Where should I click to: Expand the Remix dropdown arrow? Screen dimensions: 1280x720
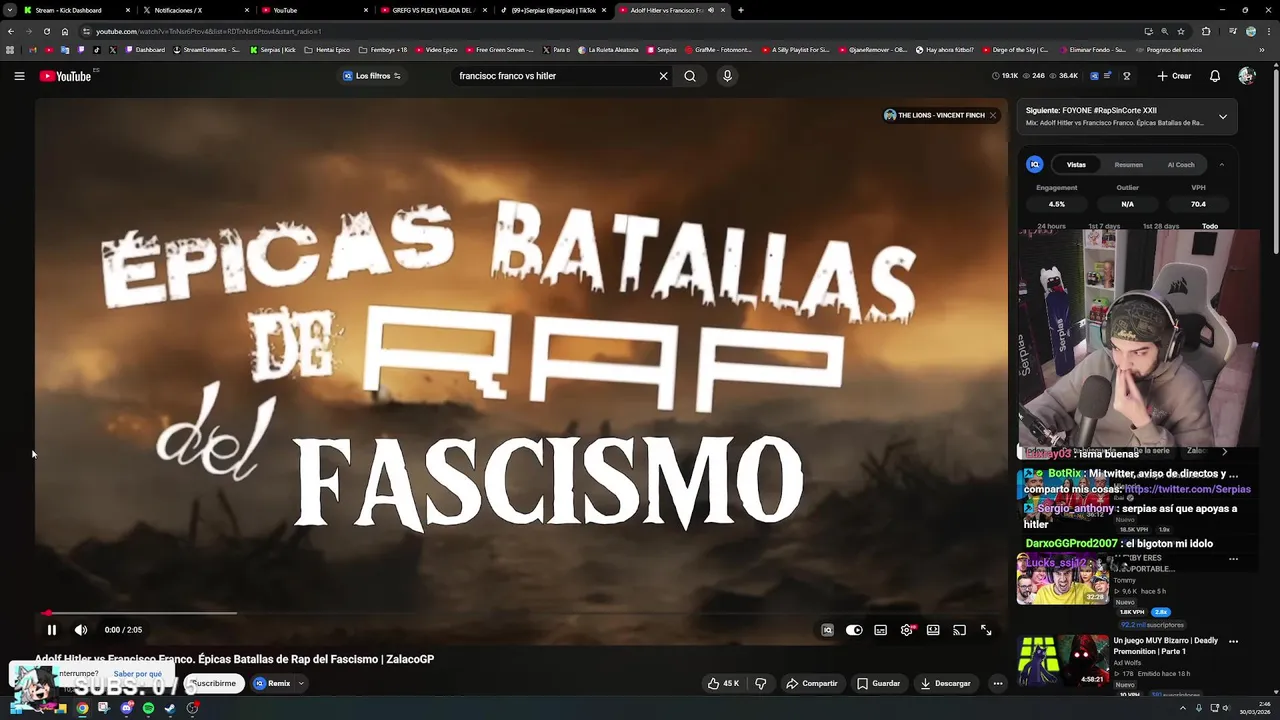[x=301, y=684]
